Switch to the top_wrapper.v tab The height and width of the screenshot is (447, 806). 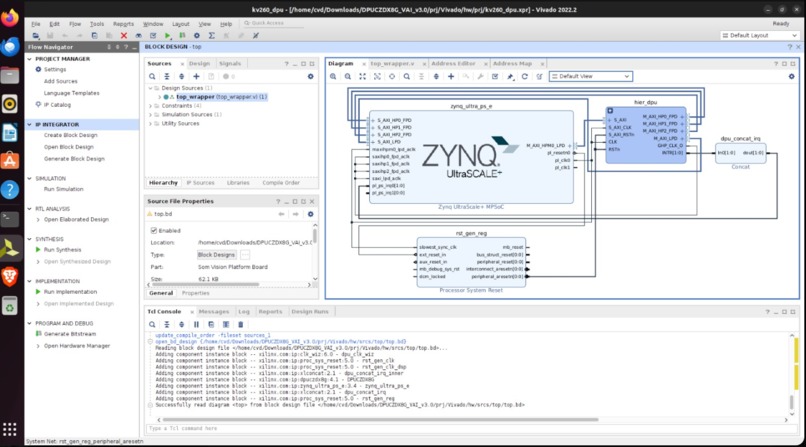(392, 64)
